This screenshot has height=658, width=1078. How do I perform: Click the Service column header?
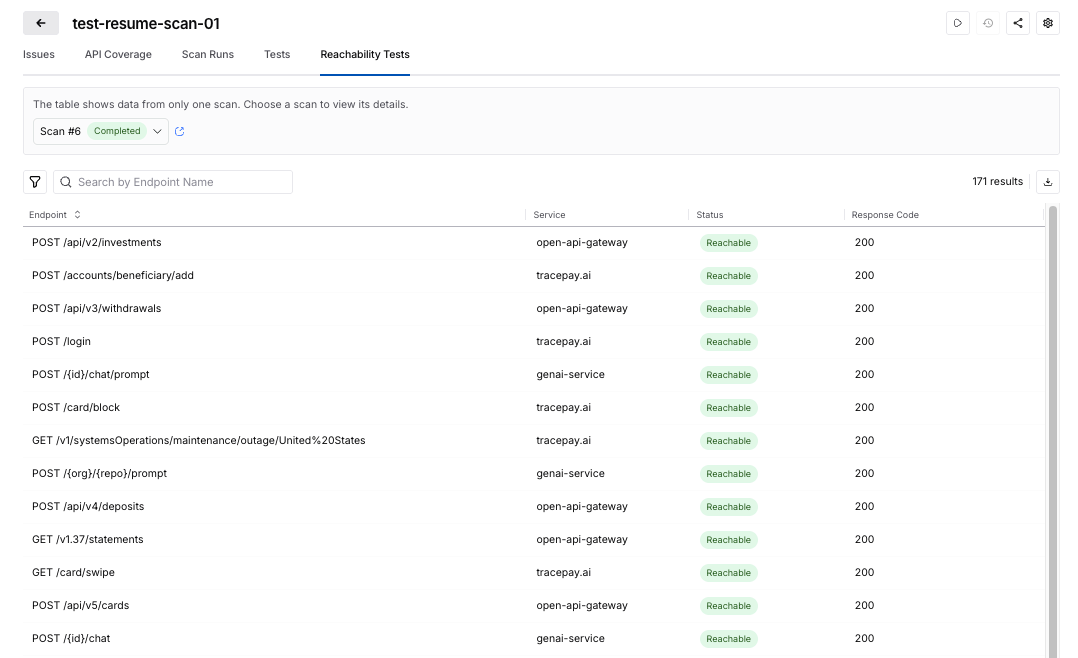click(x=549, y=215)
